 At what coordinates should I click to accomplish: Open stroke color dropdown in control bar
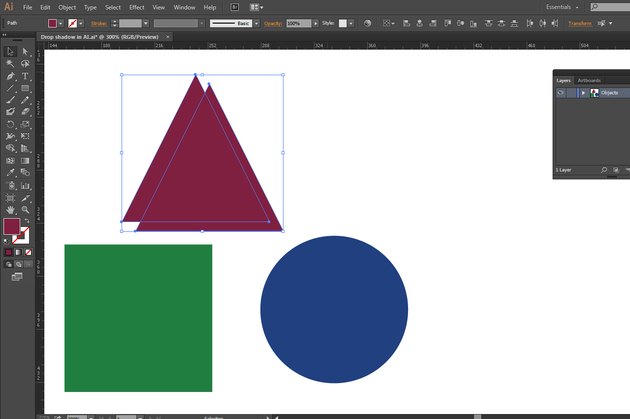tap(81, 23)
